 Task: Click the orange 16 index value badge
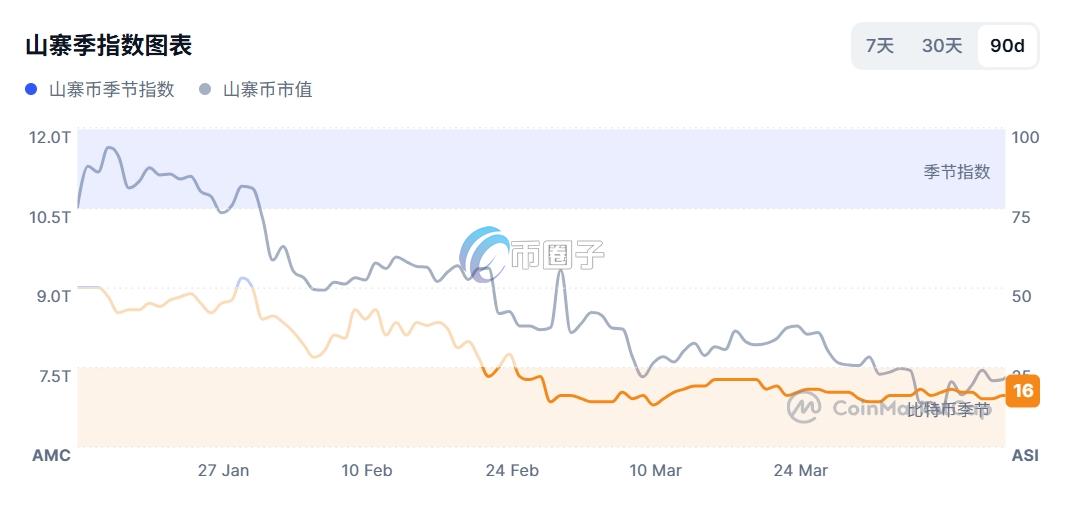tap(1022, 391)
